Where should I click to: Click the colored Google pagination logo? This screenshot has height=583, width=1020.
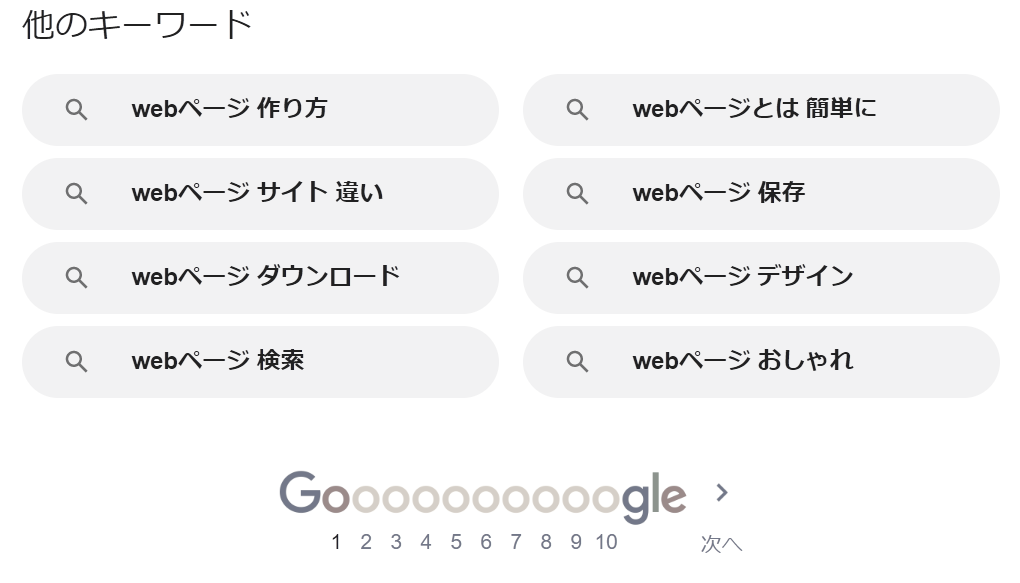482,496
